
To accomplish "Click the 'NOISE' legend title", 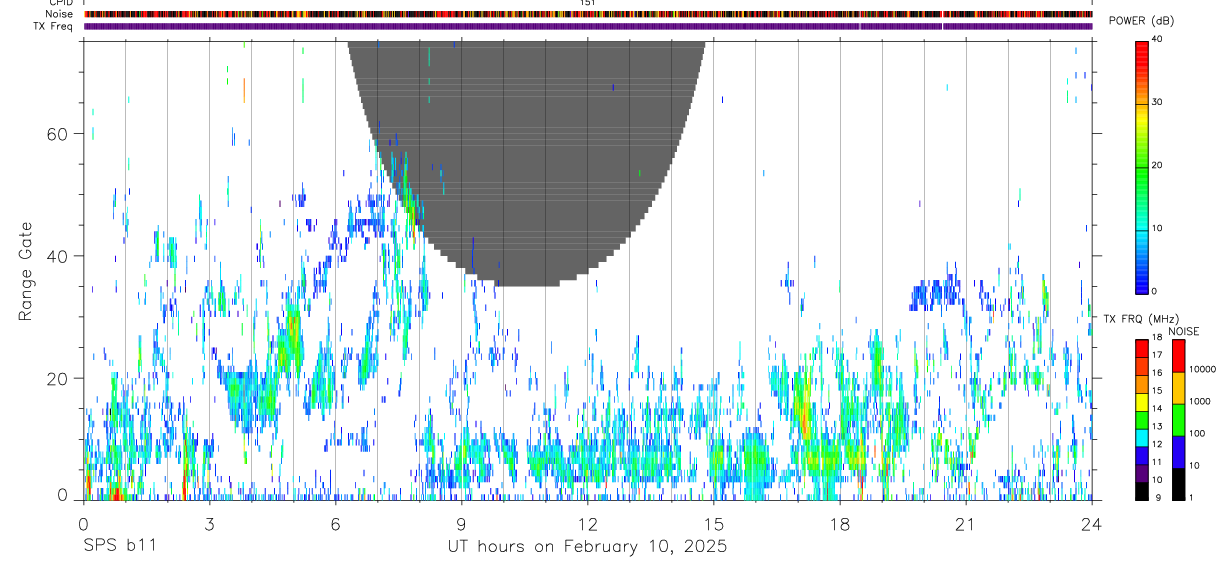I will [1183, 331].
